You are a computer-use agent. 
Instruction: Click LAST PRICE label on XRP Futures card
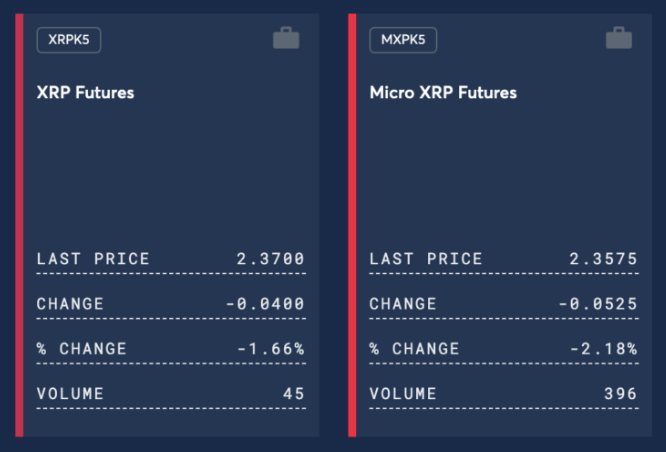click(93, 258)
